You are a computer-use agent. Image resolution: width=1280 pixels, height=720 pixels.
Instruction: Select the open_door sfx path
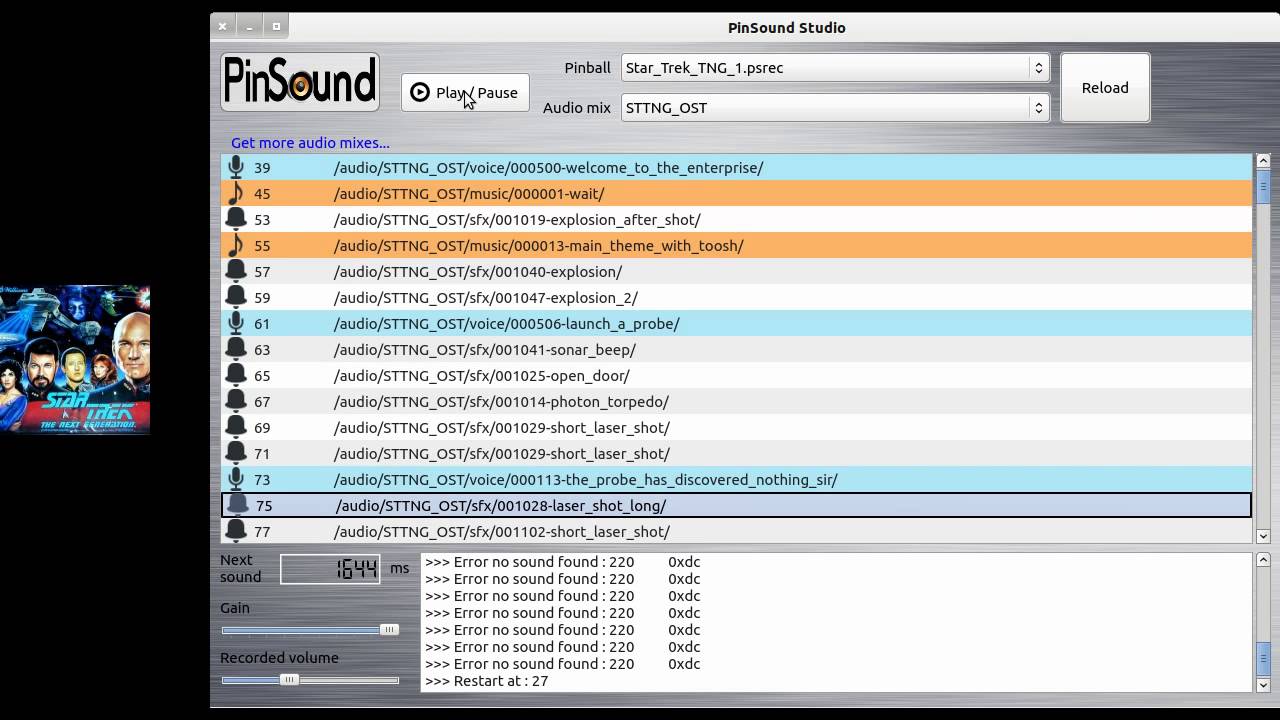click(x=482, y=376)
